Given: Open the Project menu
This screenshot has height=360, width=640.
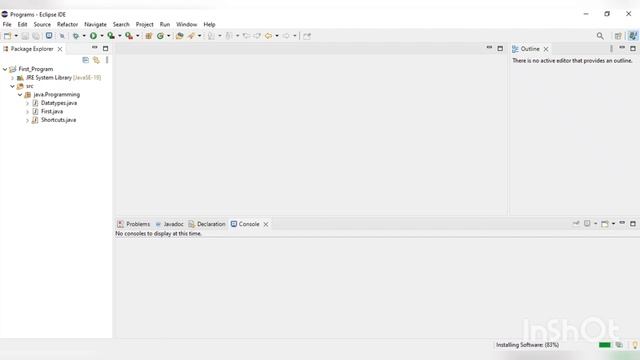Looking at the screenshot, I should 144,24.
